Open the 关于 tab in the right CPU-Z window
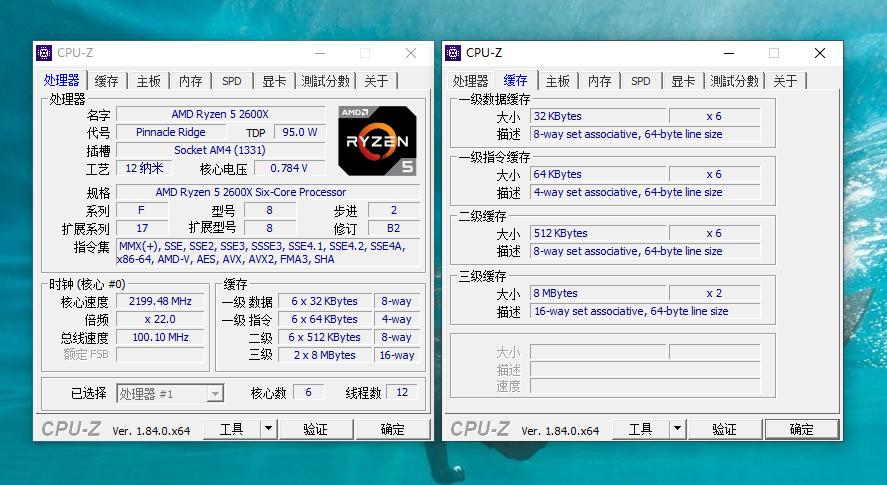The height and width of the screenshot is (485, 887). pos(785,81)
